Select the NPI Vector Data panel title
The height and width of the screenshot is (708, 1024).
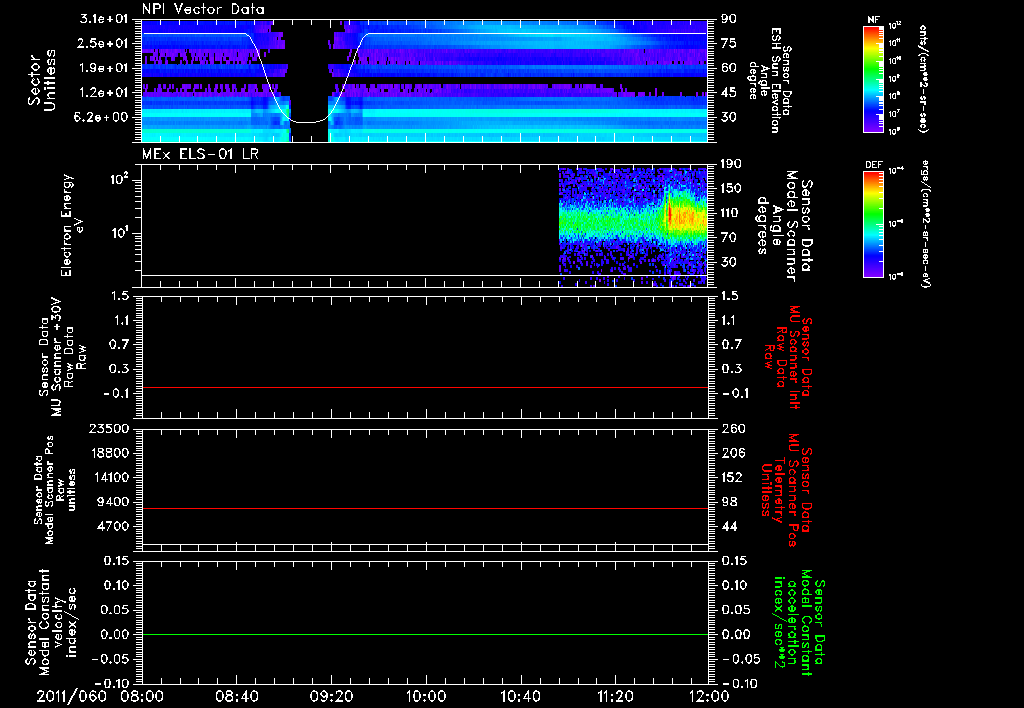pyautogui.click(x=203, y=9)
